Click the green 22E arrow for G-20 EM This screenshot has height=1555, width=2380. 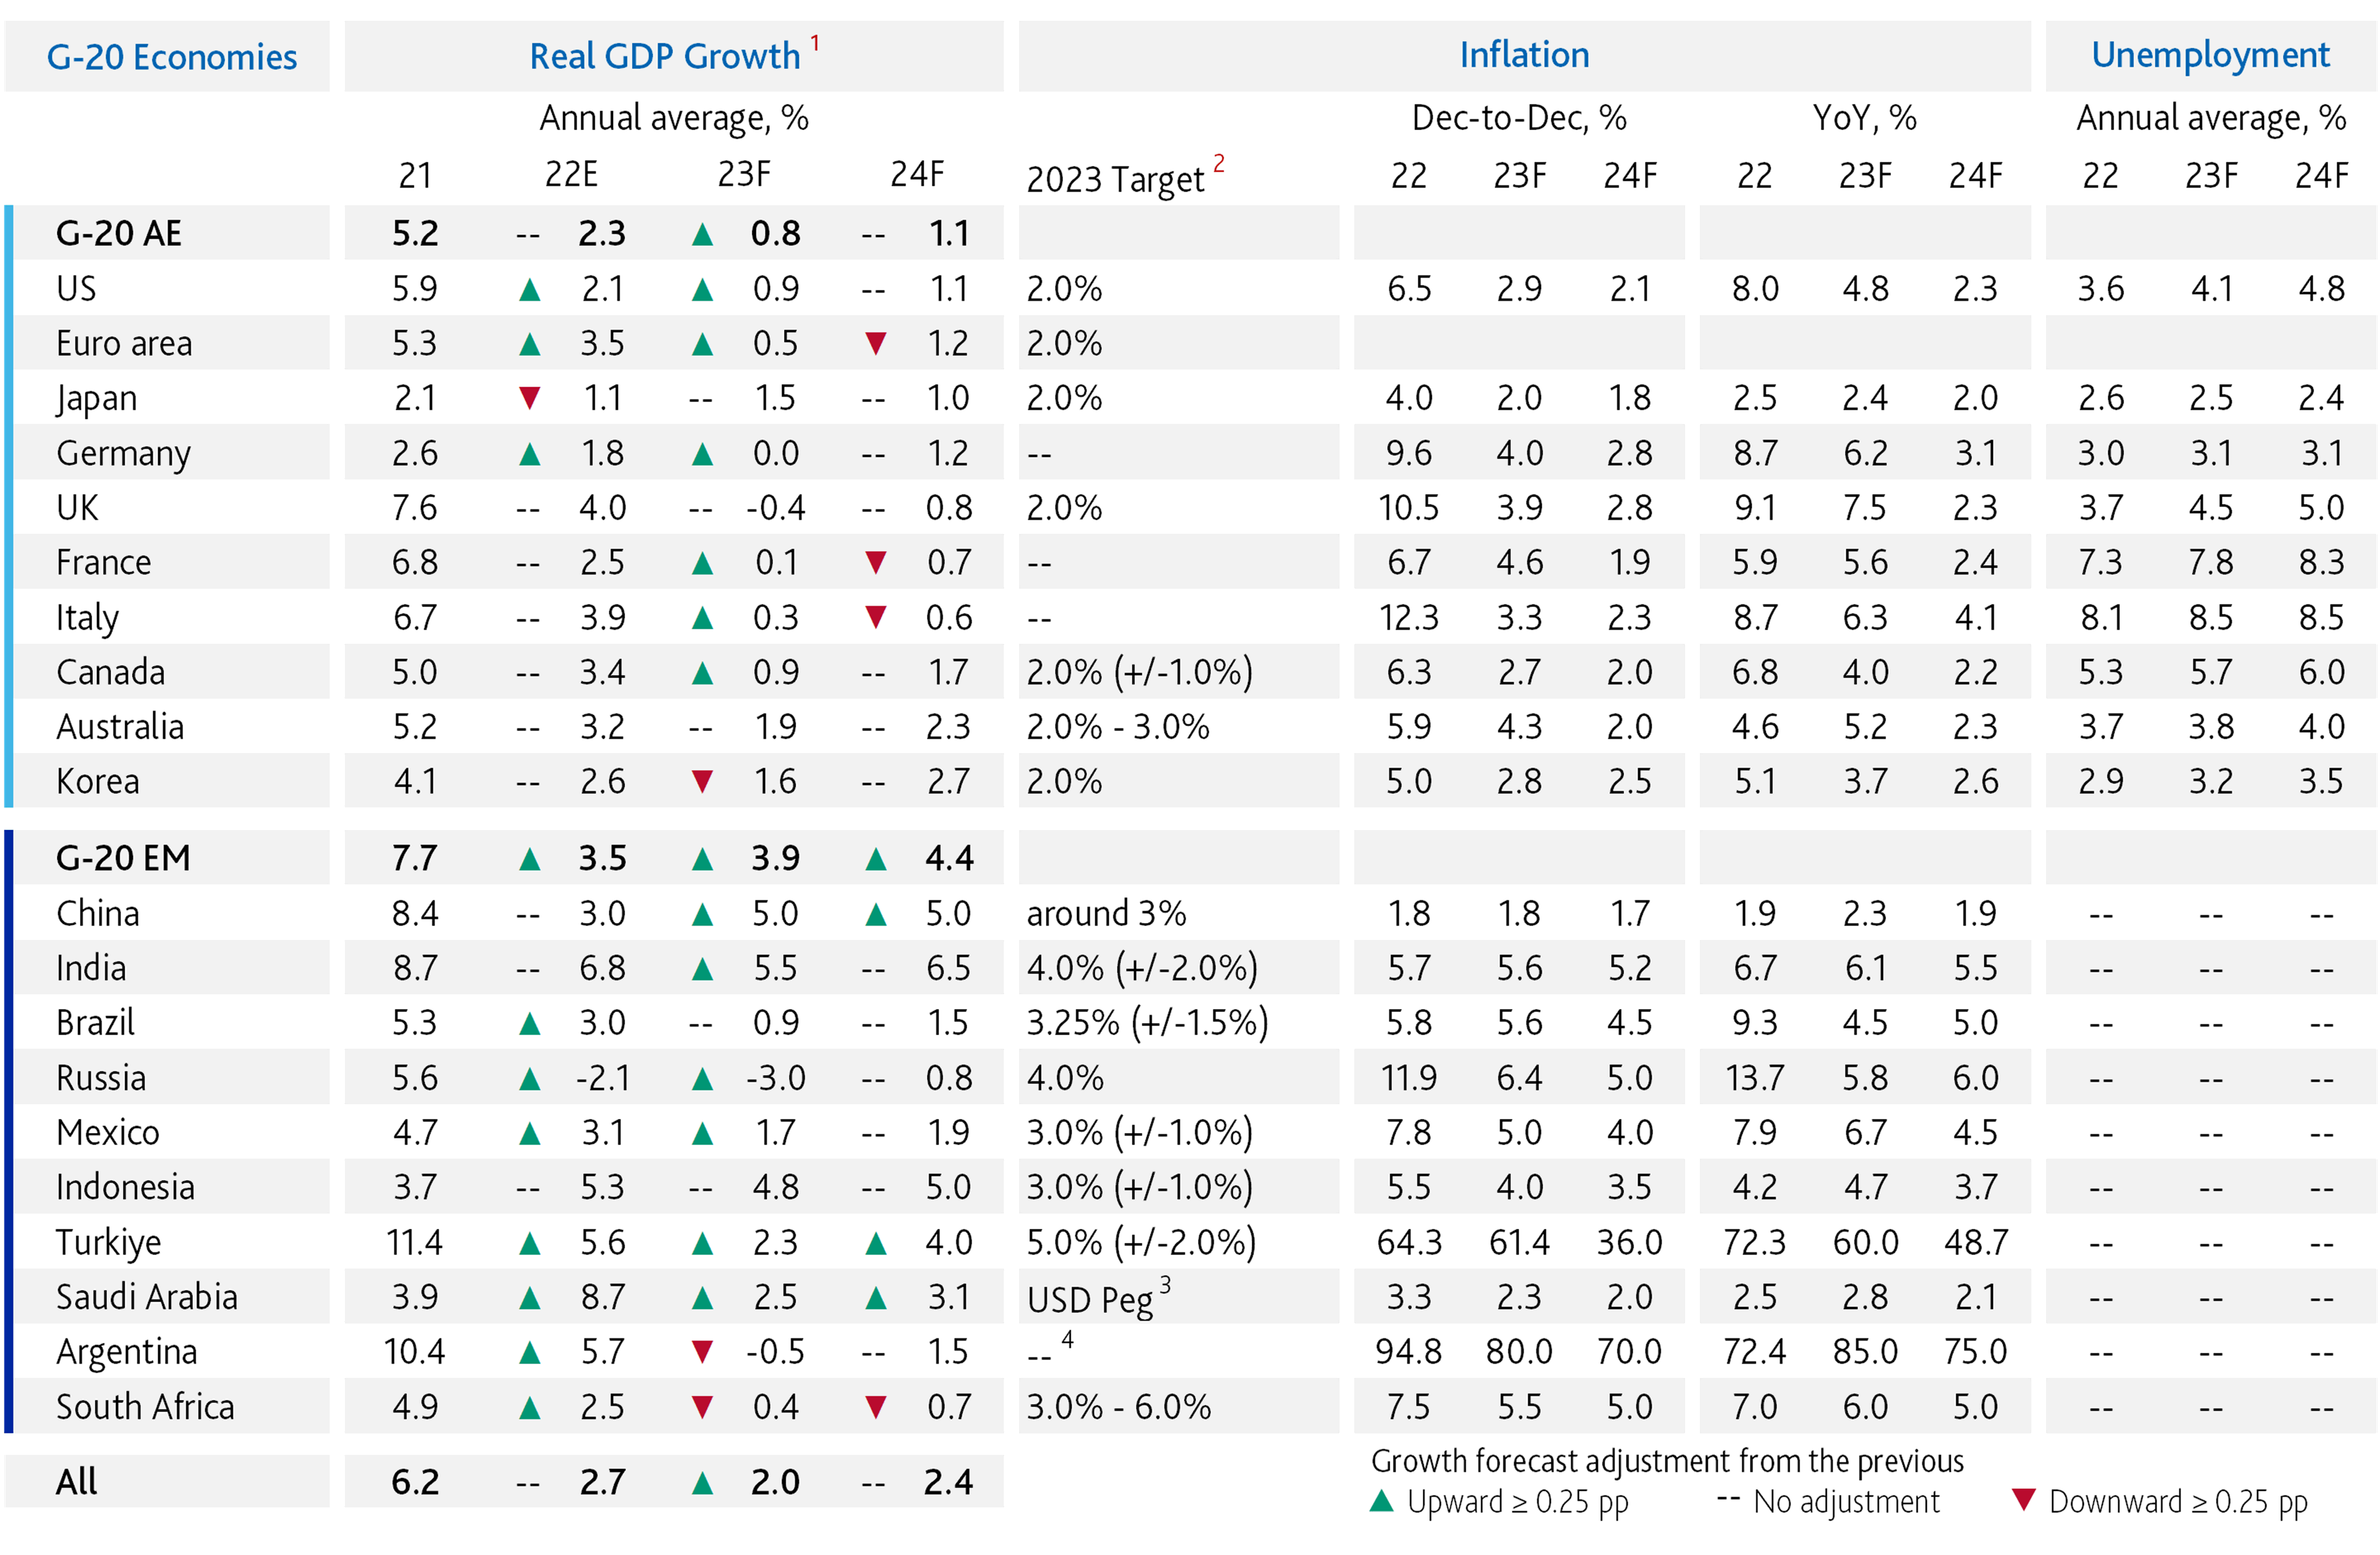tap(530, 858)
